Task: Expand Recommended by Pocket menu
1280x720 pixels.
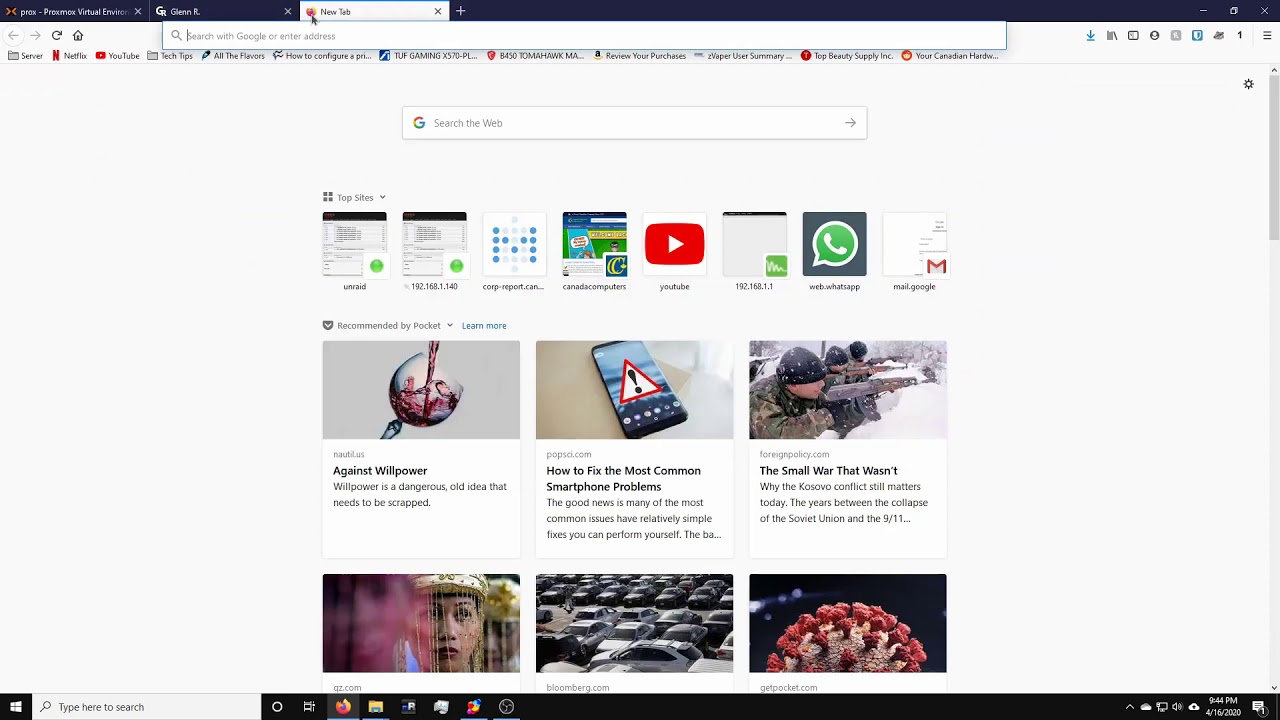Action: [450, 326]
